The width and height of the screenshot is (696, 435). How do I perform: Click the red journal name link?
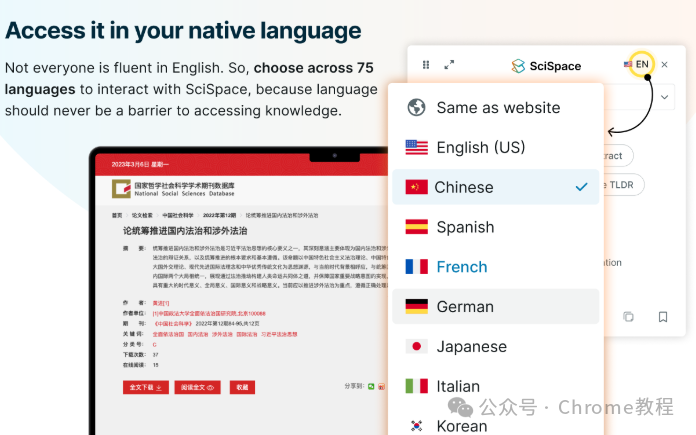tap(172, 324)
